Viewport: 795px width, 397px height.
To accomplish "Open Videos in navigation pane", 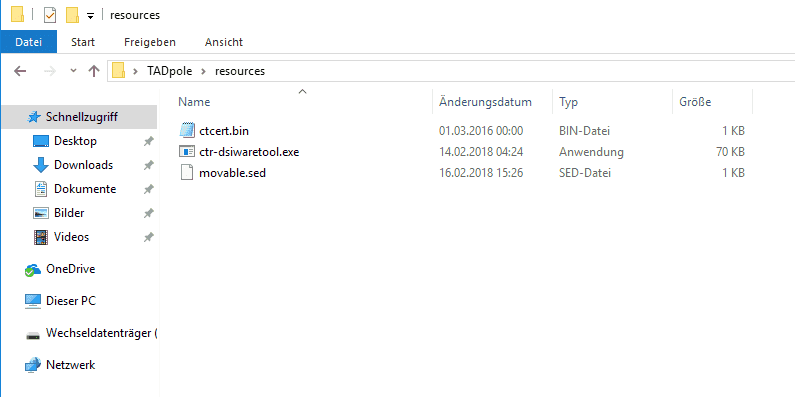I will (71, 237).
